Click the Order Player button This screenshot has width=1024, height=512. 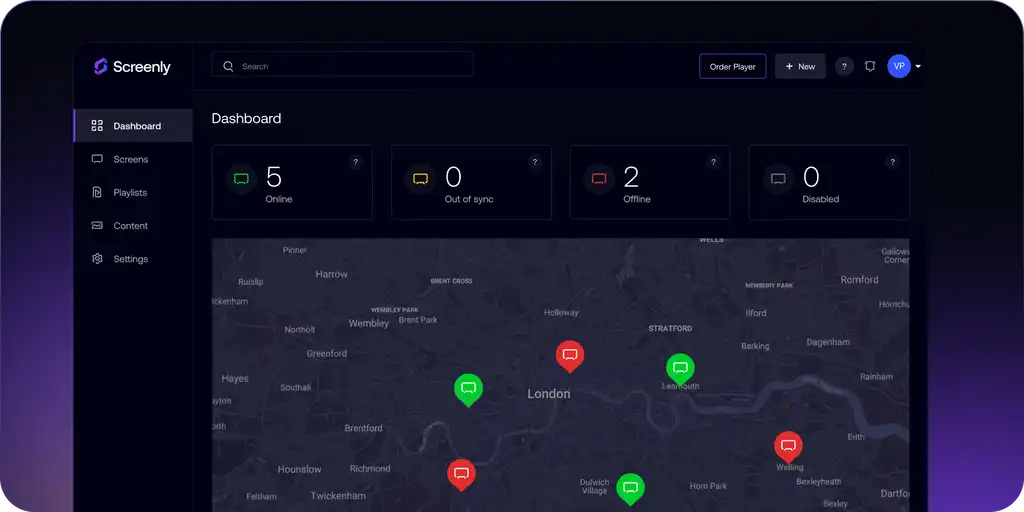click(x=732, y=66)
